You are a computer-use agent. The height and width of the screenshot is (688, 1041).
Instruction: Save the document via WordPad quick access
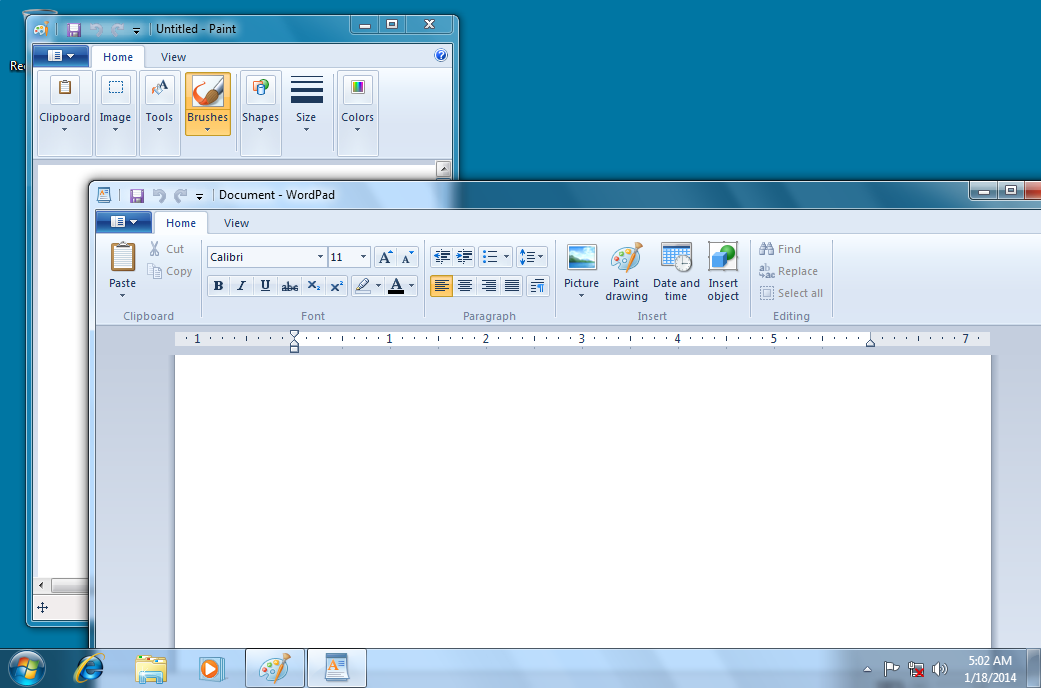(x=137, y=195)
